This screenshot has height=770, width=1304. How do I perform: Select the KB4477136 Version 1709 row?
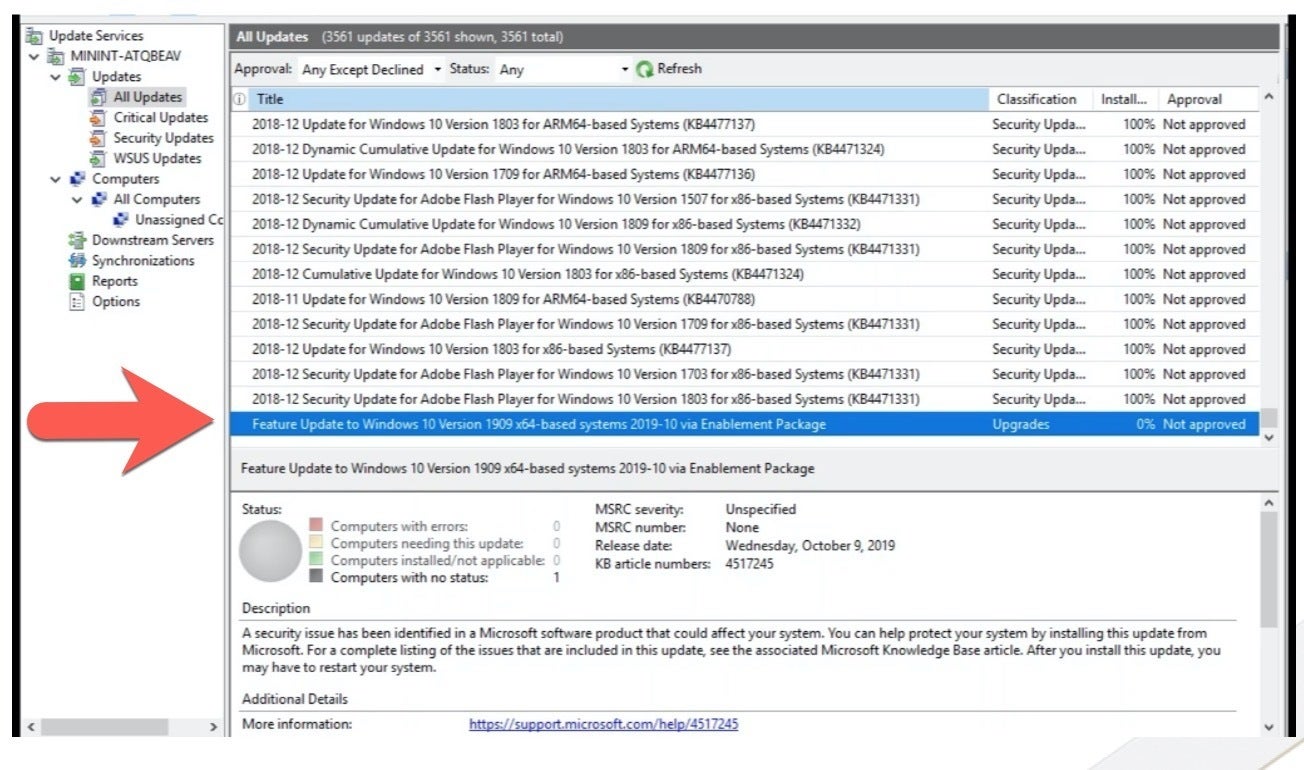point(744,175)
